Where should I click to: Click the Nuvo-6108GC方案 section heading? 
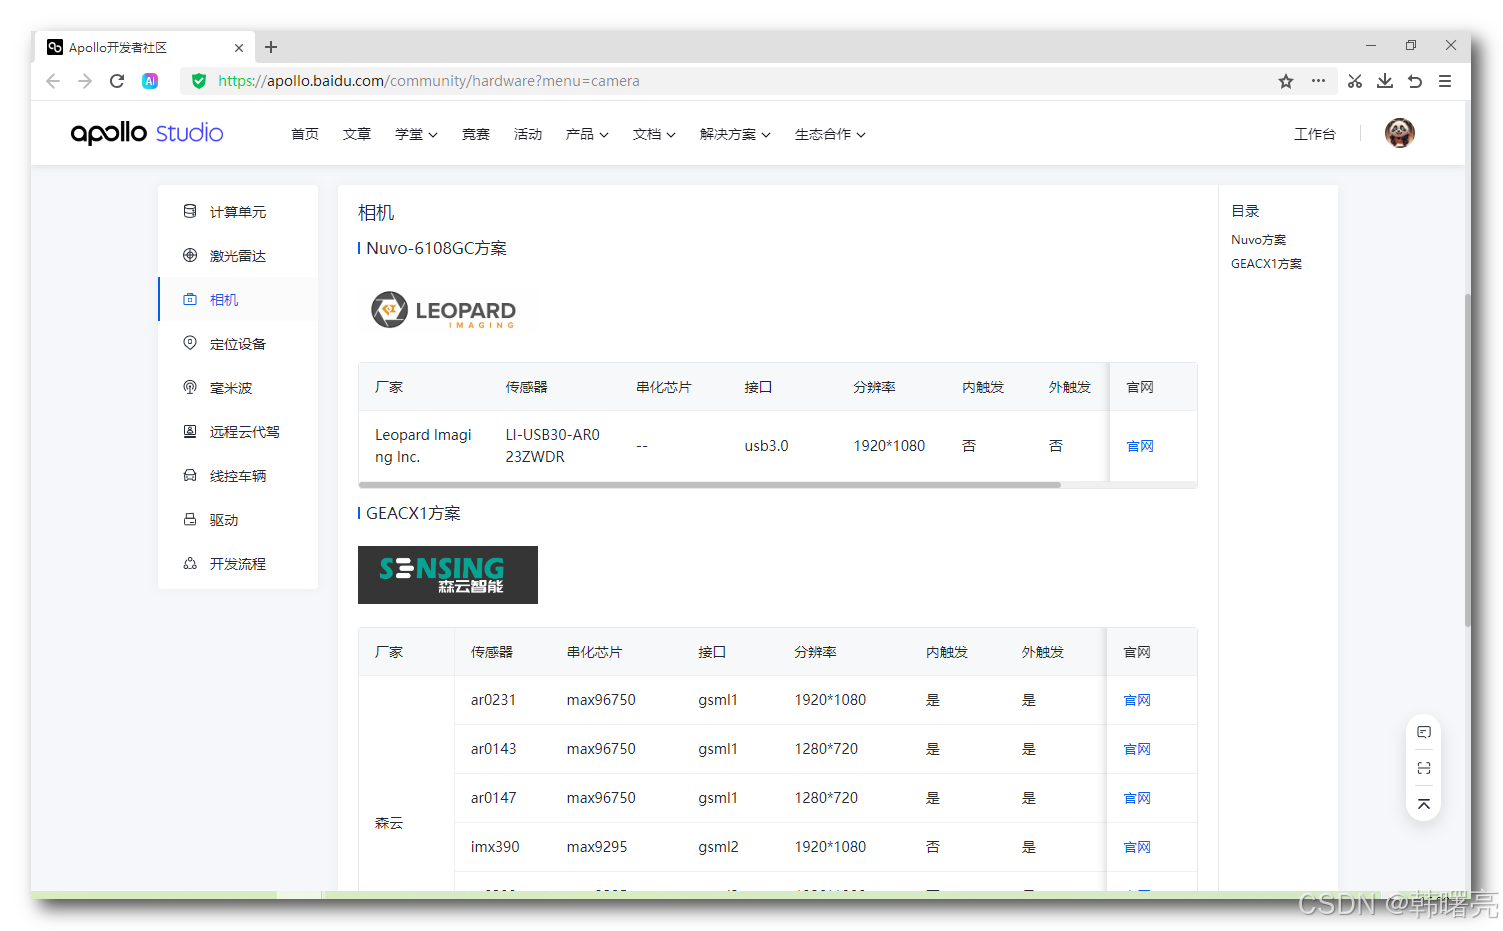436,248
